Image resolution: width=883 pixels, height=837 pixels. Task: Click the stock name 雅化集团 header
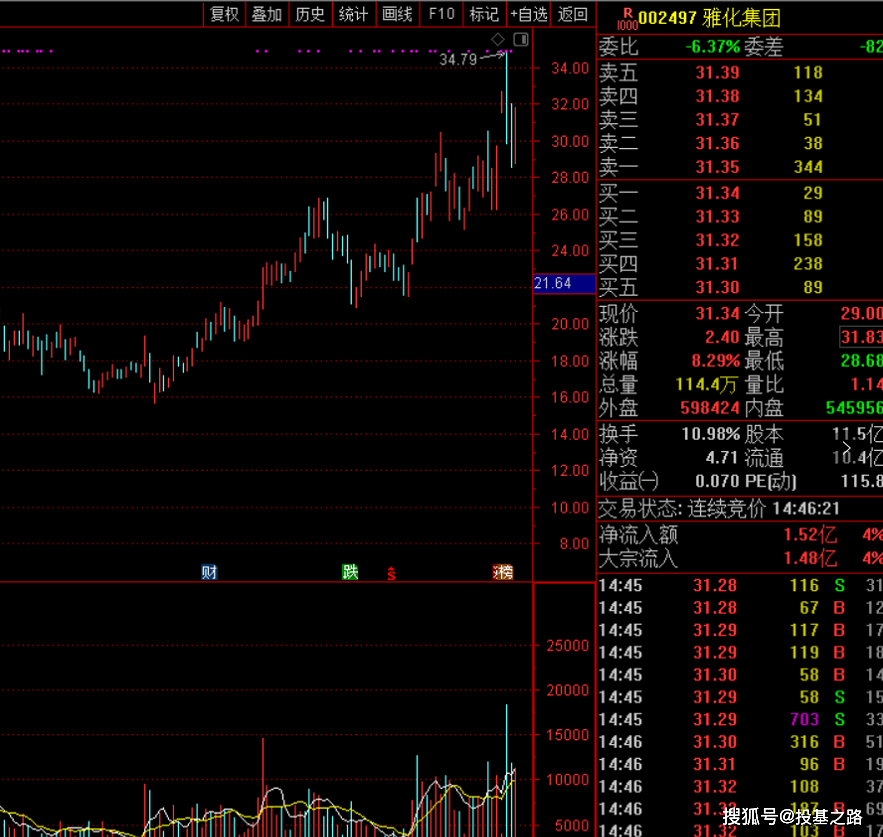click(741, 19)
